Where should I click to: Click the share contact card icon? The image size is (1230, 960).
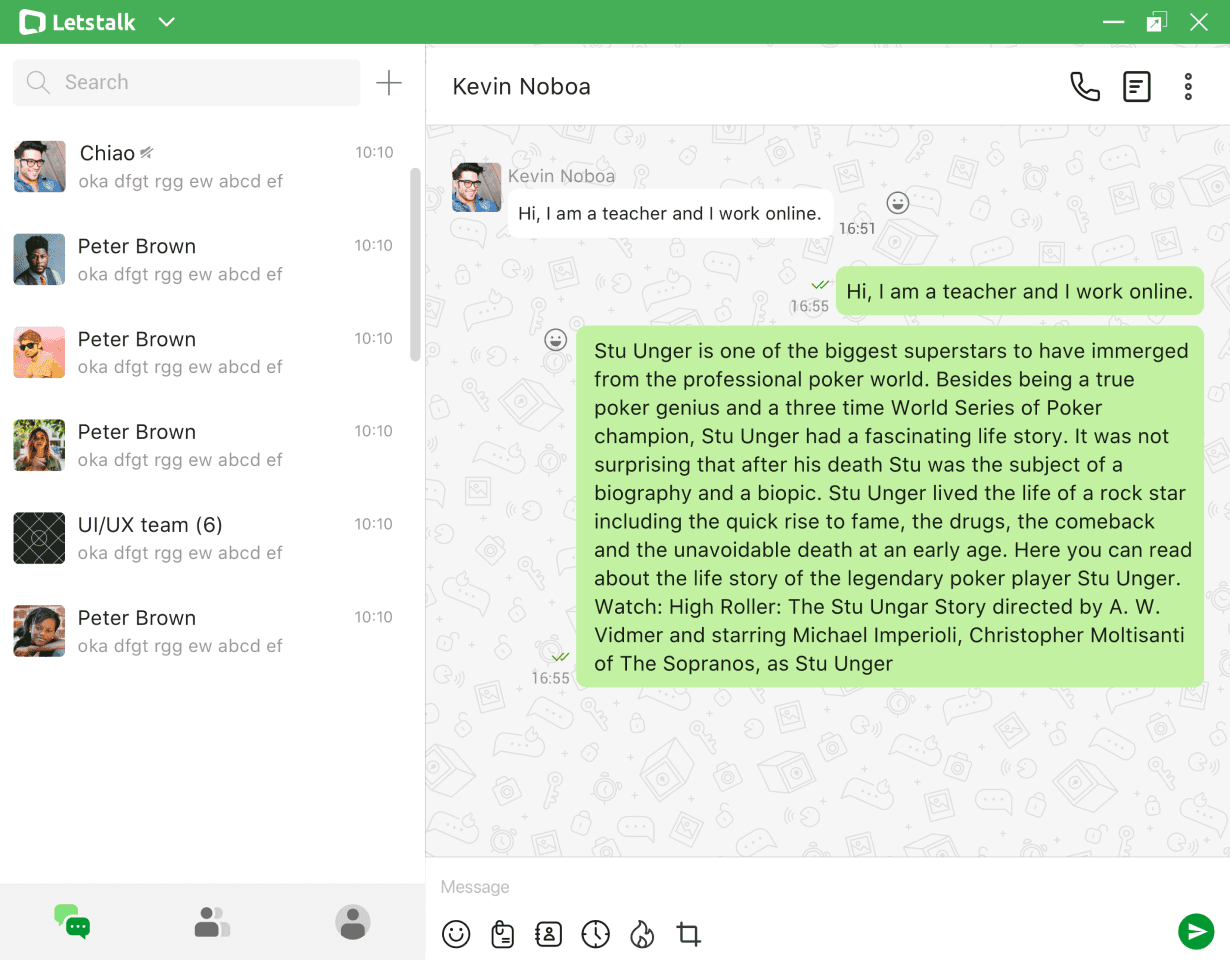pyautogui.click(x=549, y=934)
